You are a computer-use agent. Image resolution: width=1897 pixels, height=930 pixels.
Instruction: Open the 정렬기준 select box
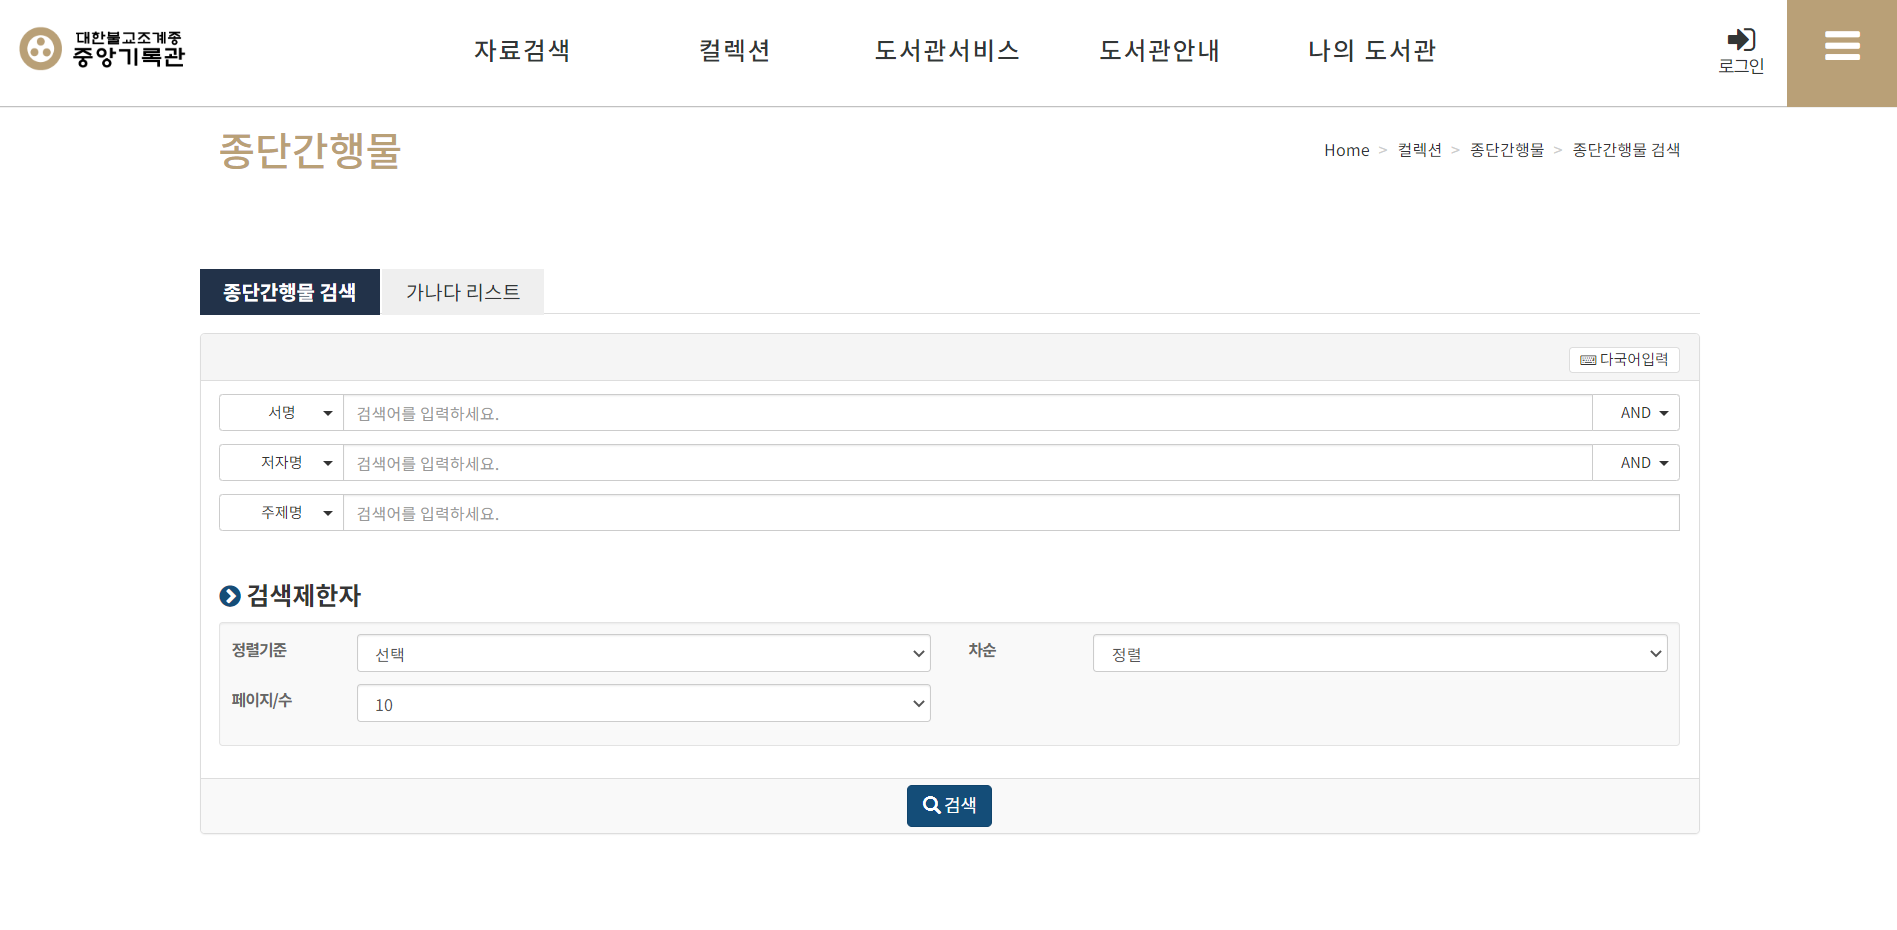[x=643, y=654]
